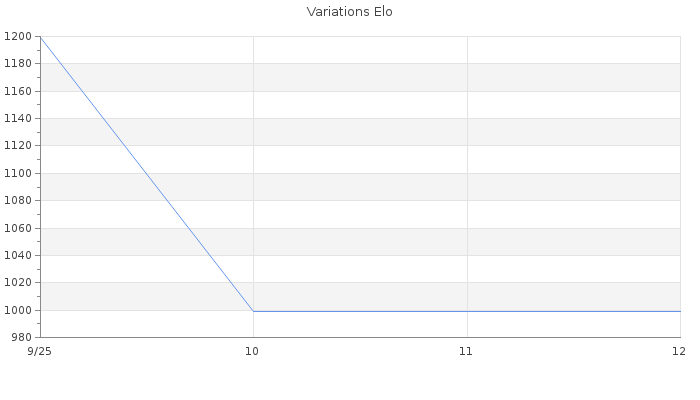
Task: Click the 1080 y-axis label
Action: (18, 201)
